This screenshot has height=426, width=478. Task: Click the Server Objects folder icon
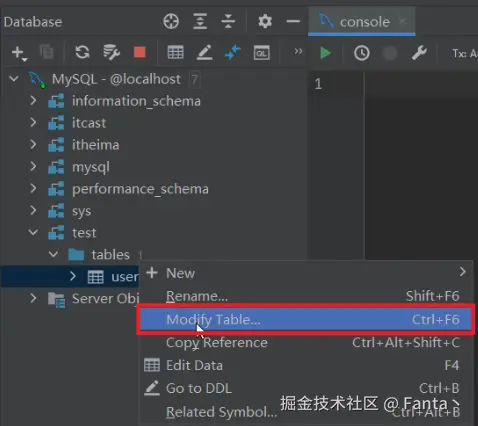(56, 299)
